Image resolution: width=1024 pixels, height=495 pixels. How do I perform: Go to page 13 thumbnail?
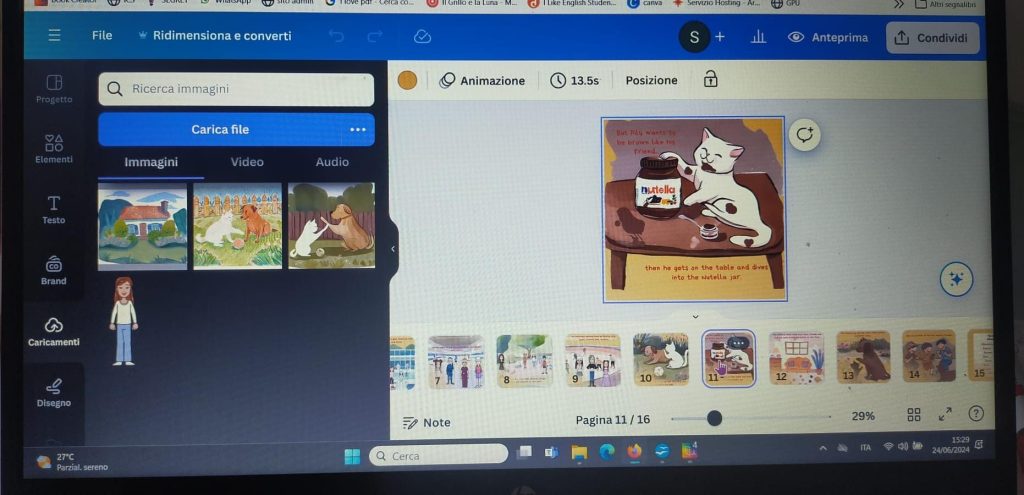tap(863, 357)
